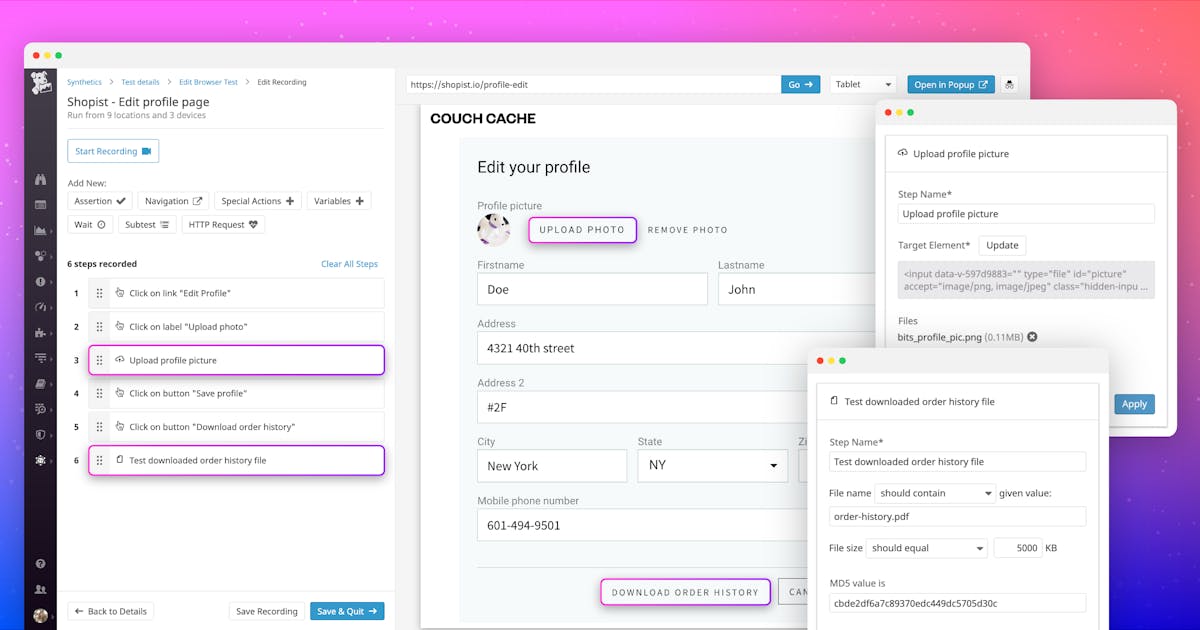Image resolution: width=1200 pixels, height=630 pixels.
Task: Click the Datadog logo in sidebar
Action: [41, 84]
